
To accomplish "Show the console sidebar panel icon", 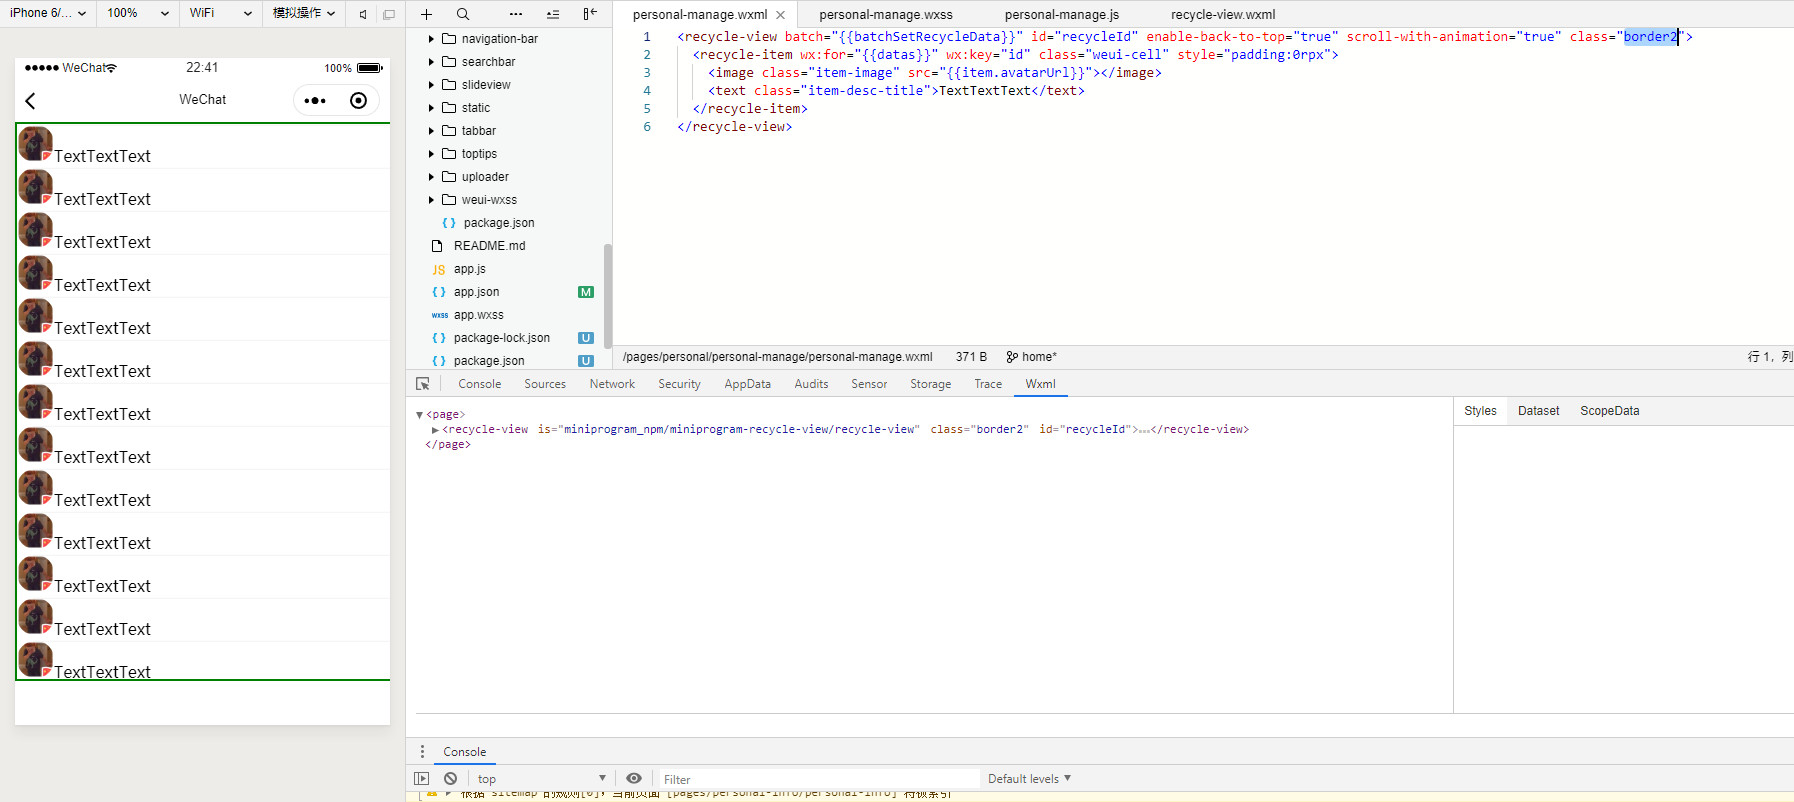I will pyautogui.click(x=421, y=778).
